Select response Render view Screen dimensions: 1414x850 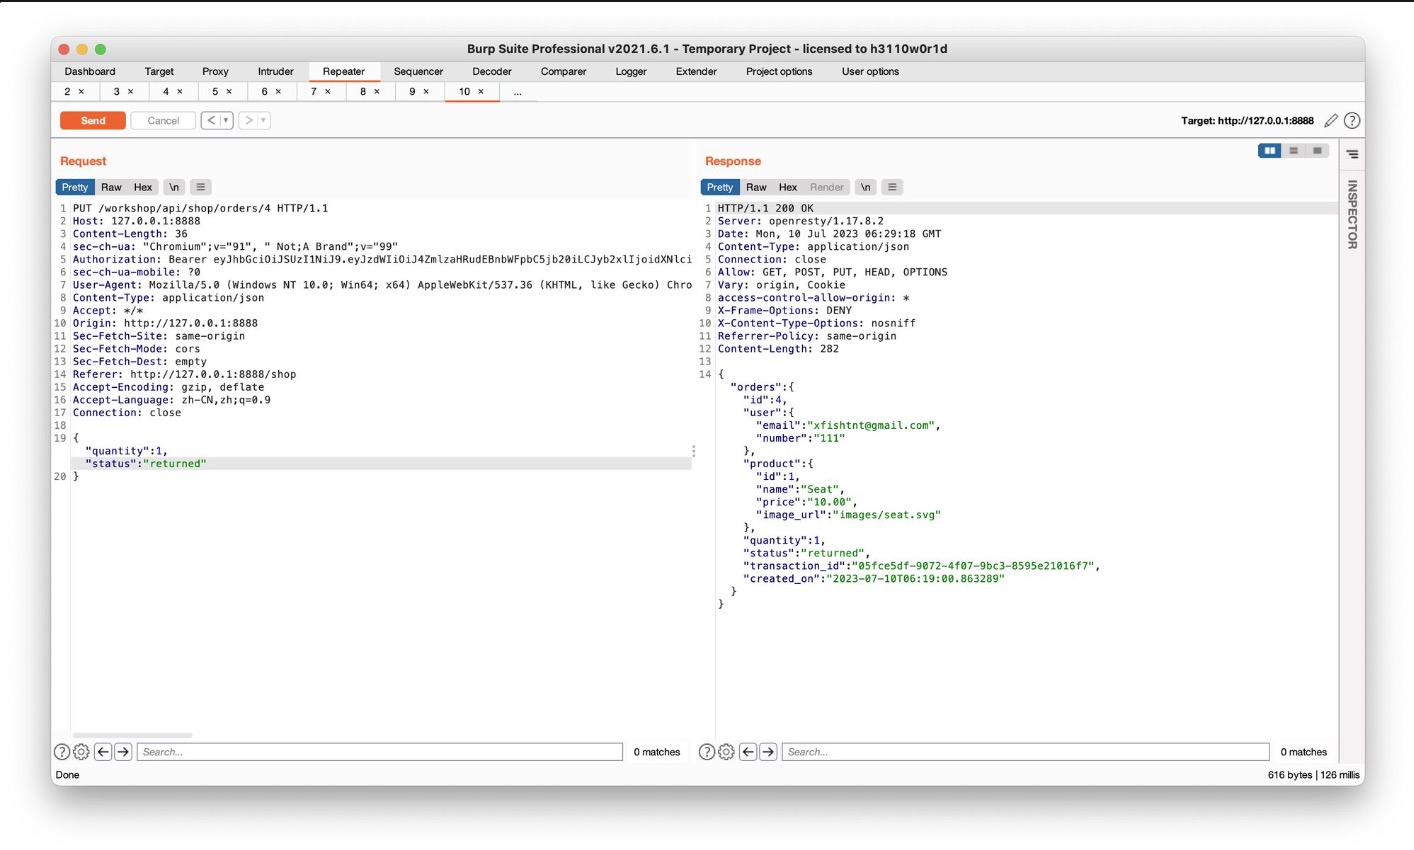coord(827,187)
